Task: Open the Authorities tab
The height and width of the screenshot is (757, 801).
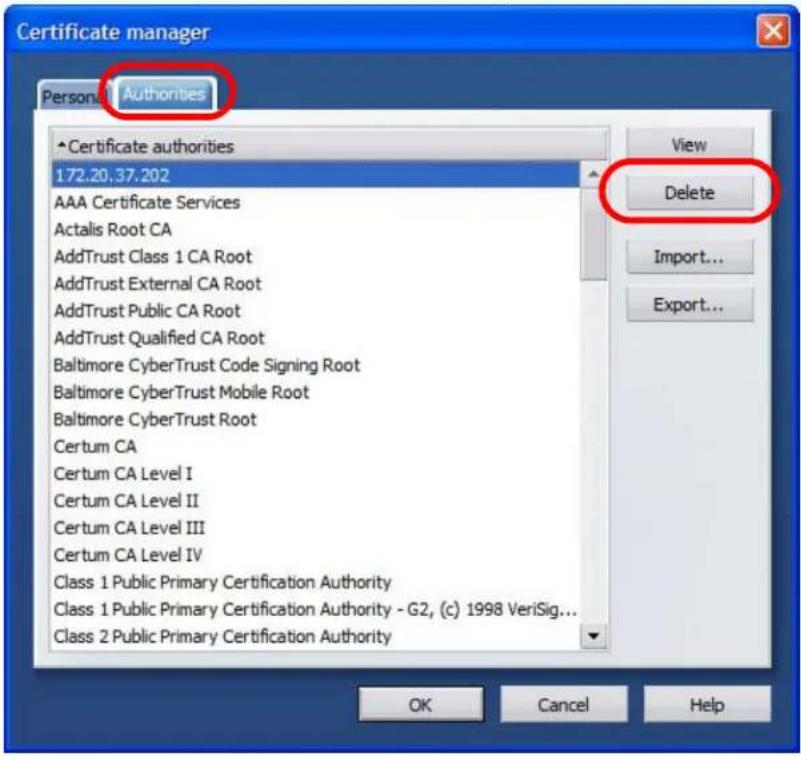Action: click(x=164, y=93)
